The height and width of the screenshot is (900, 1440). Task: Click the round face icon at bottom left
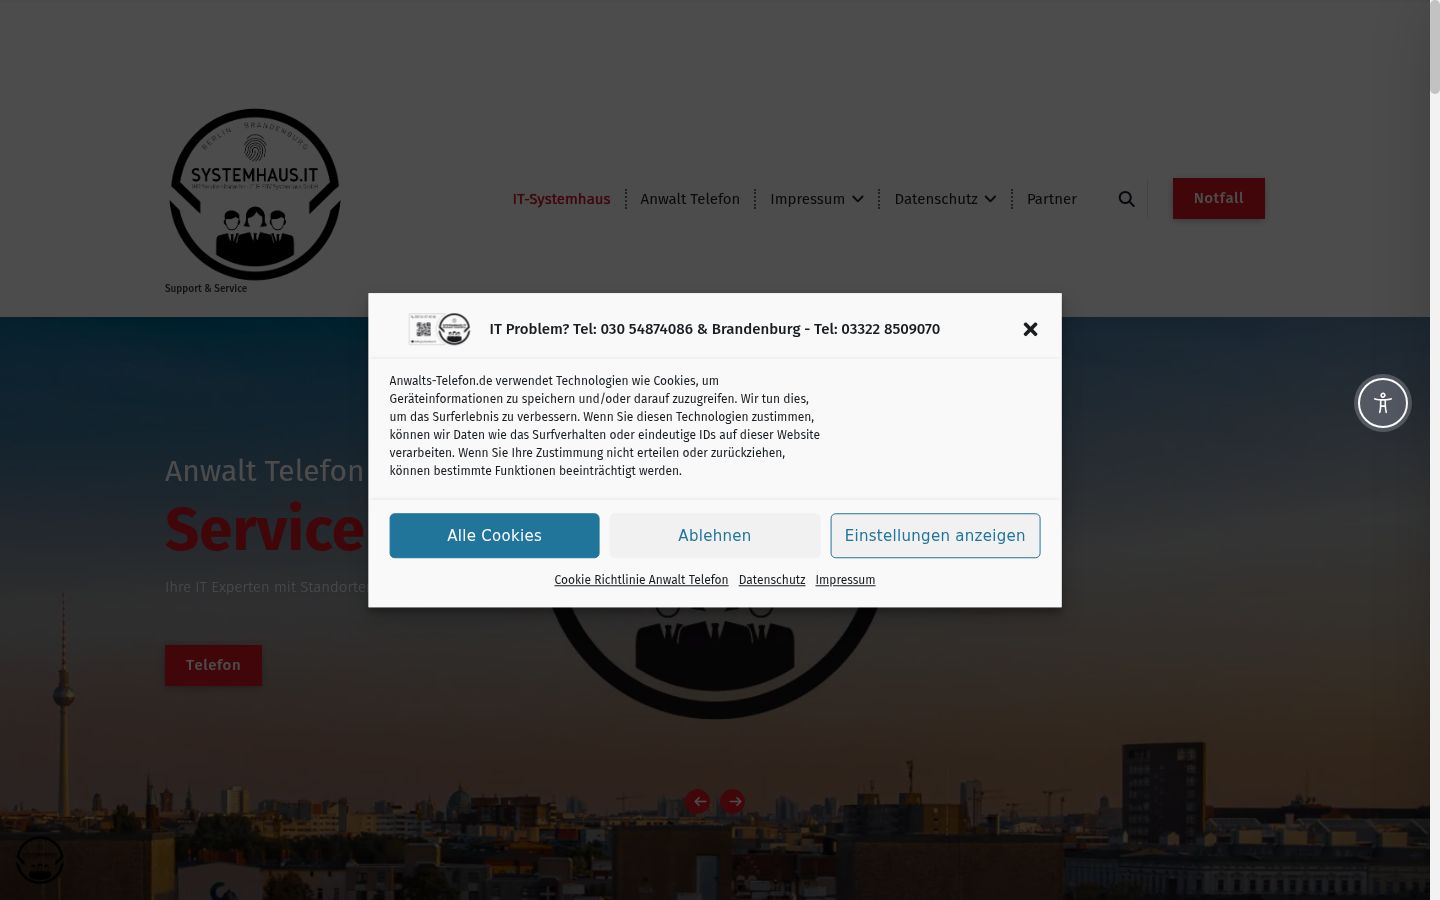tap(40, 859)
